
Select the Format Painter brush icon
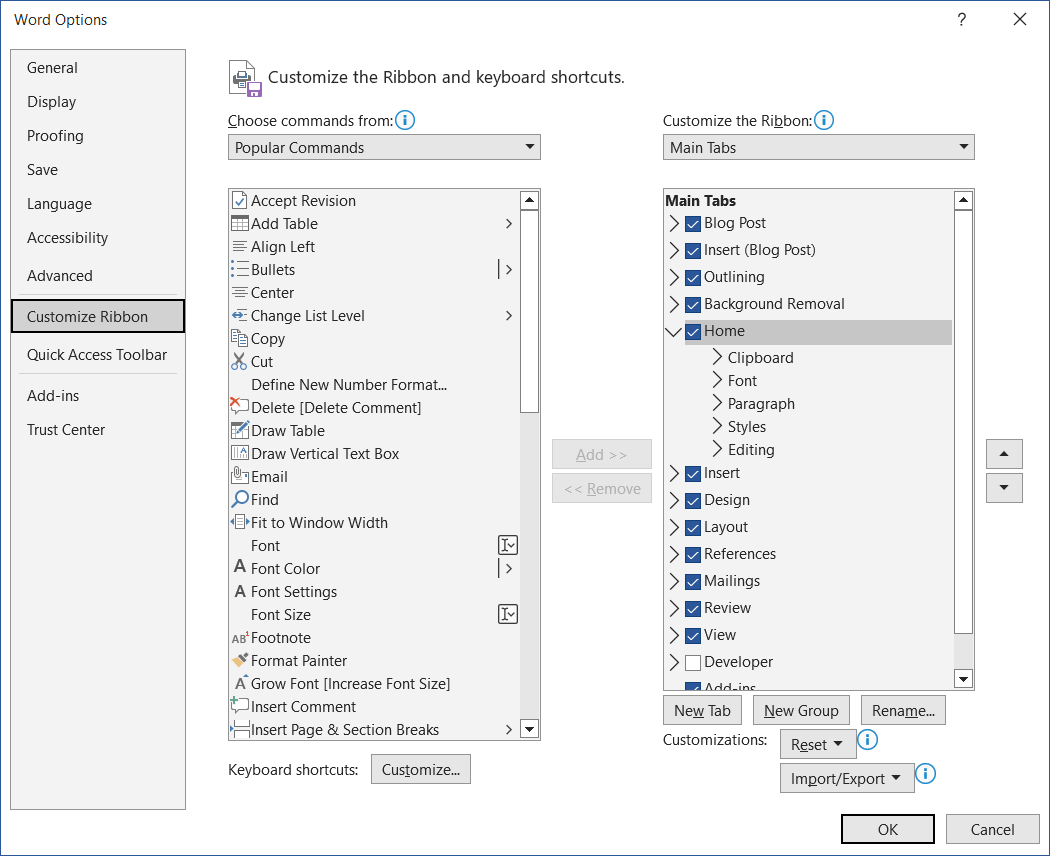(239, 660)
